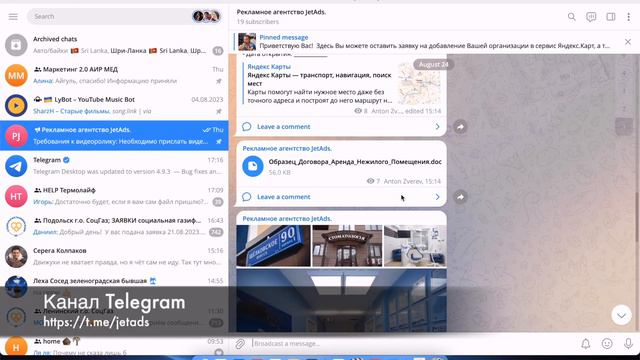This screenshot has width=640, height=360.
Task: Click the Яндекс Карты map preview thumbnail
Action: (420, 84)
